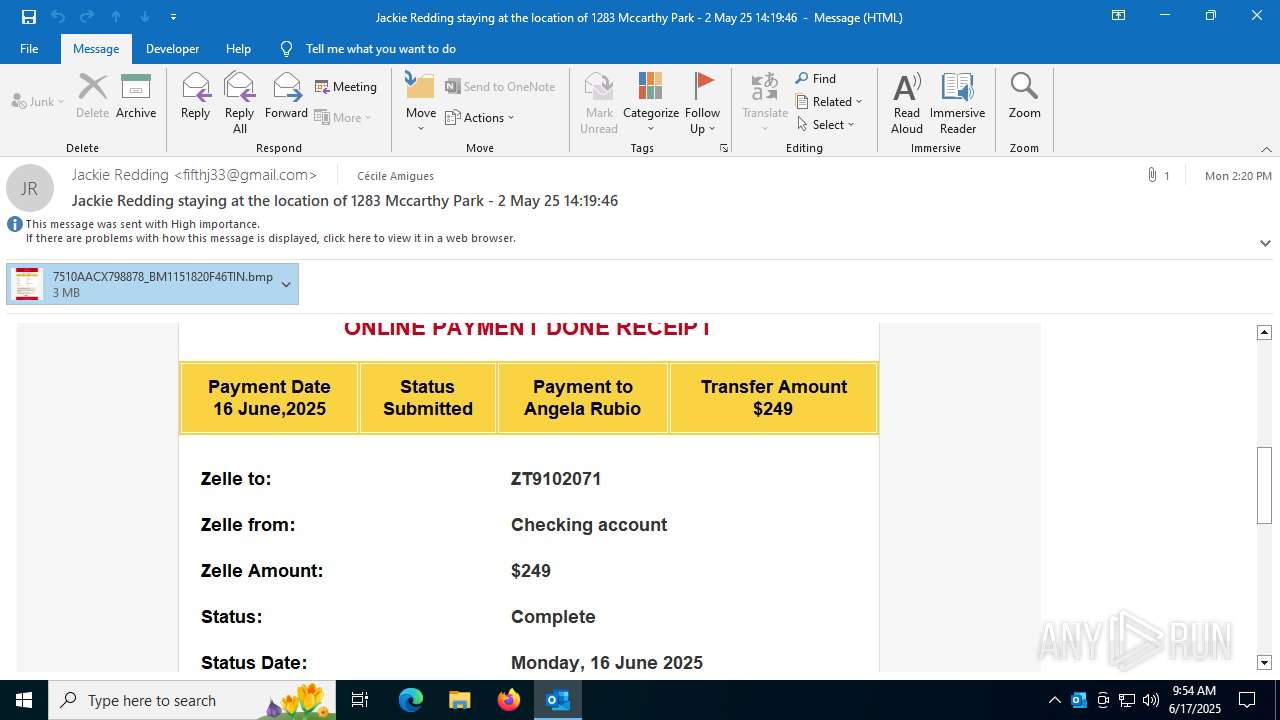
Task: Click the Checking account text
Action: (589, 525)
